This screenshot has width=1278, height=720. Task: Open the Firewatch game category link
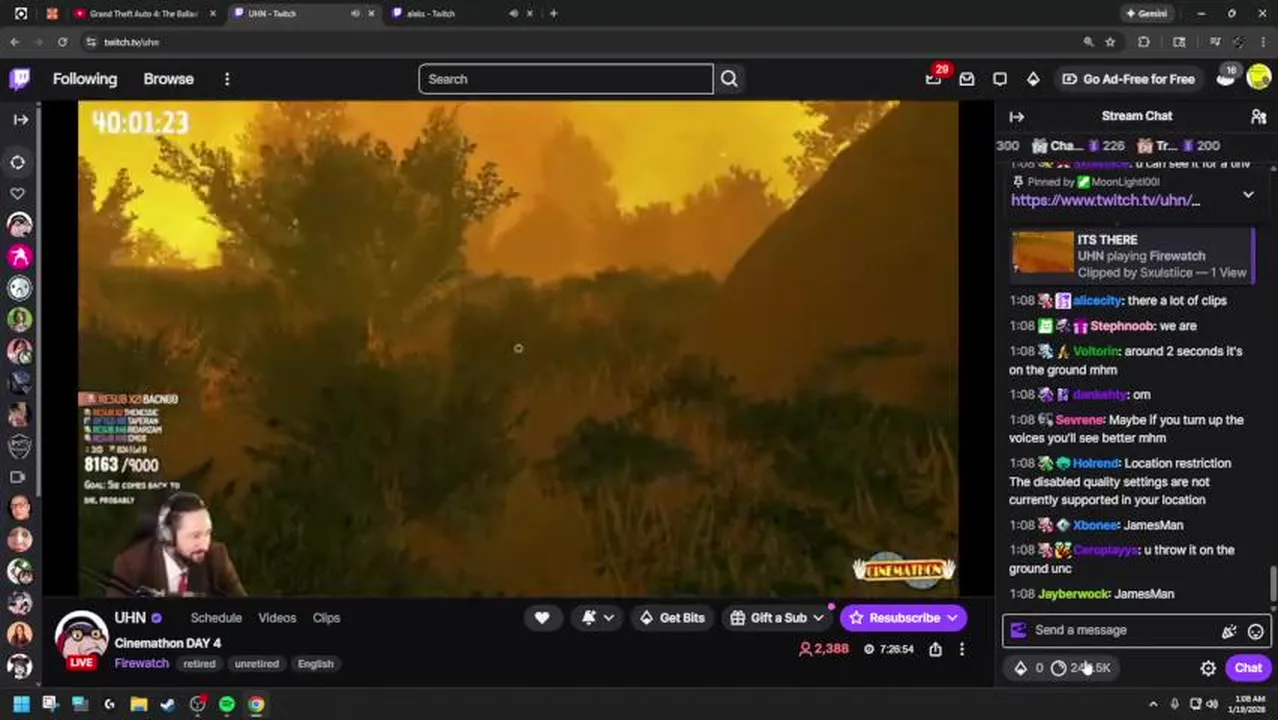click(x=141, y=663)
